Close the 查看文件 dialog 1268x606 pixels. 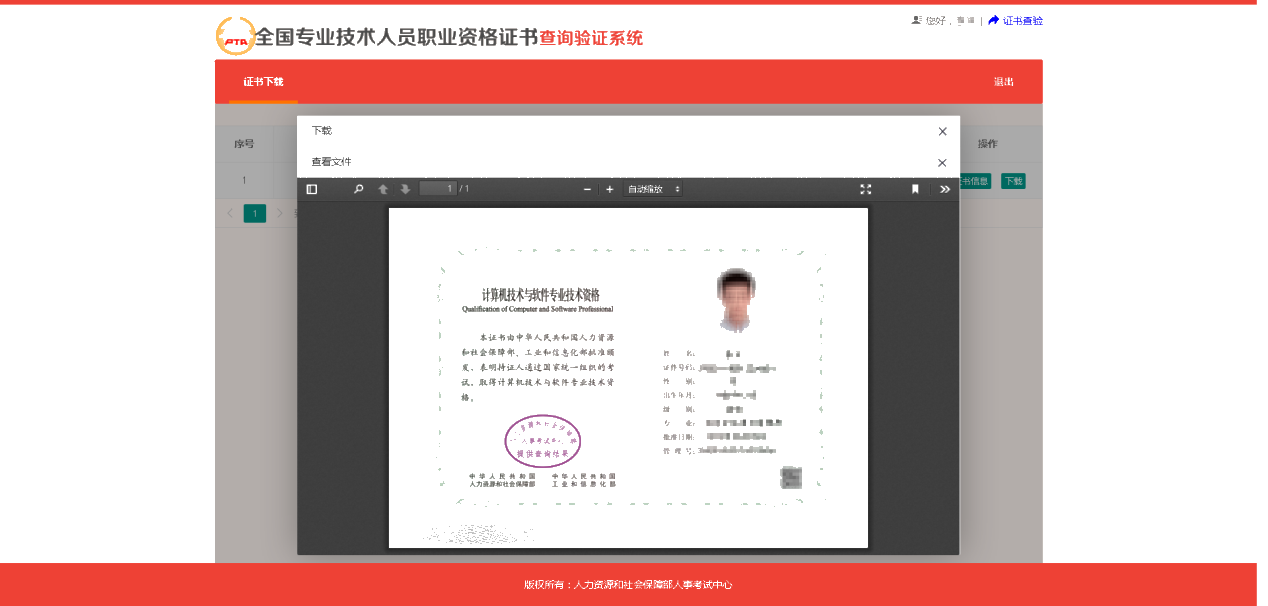tap(942, 162)
